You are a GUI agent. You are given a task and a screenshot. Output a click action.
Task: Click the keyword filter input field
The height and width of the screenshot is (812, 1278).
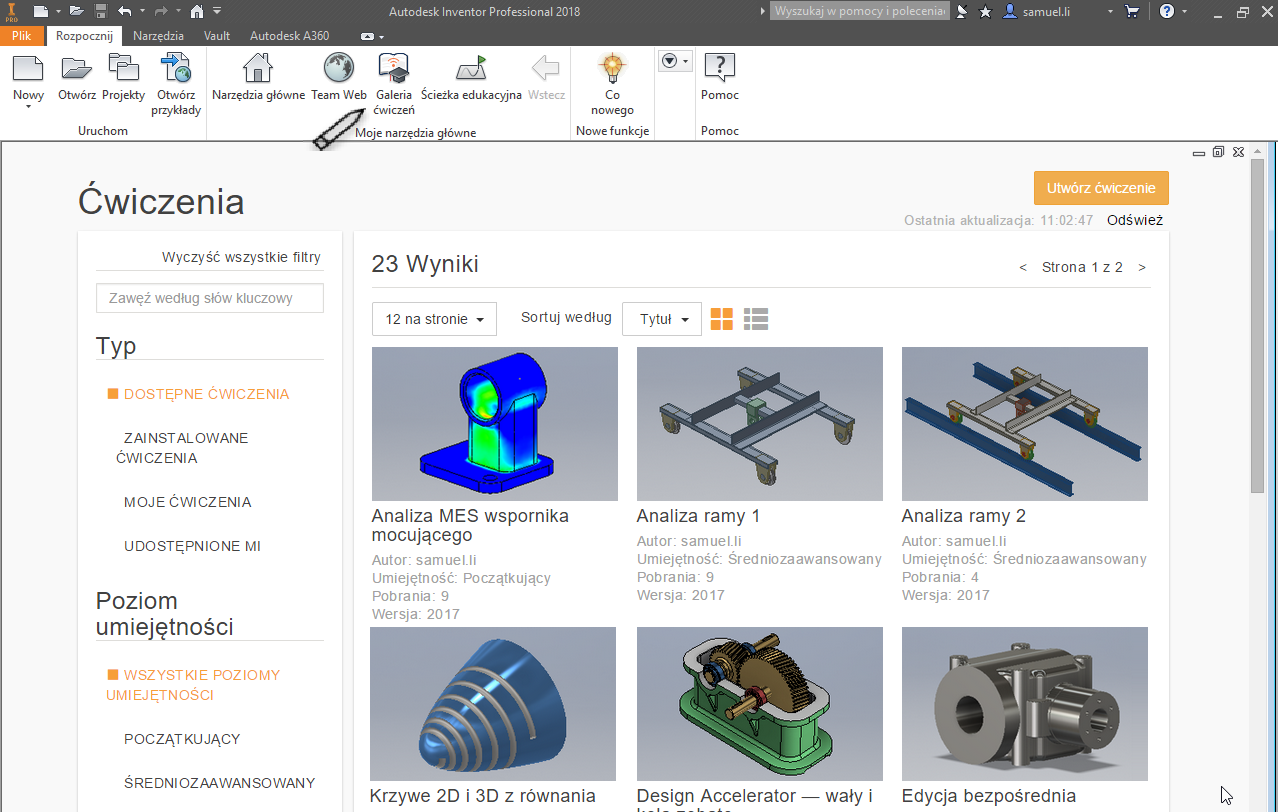(x=210, y=298)
